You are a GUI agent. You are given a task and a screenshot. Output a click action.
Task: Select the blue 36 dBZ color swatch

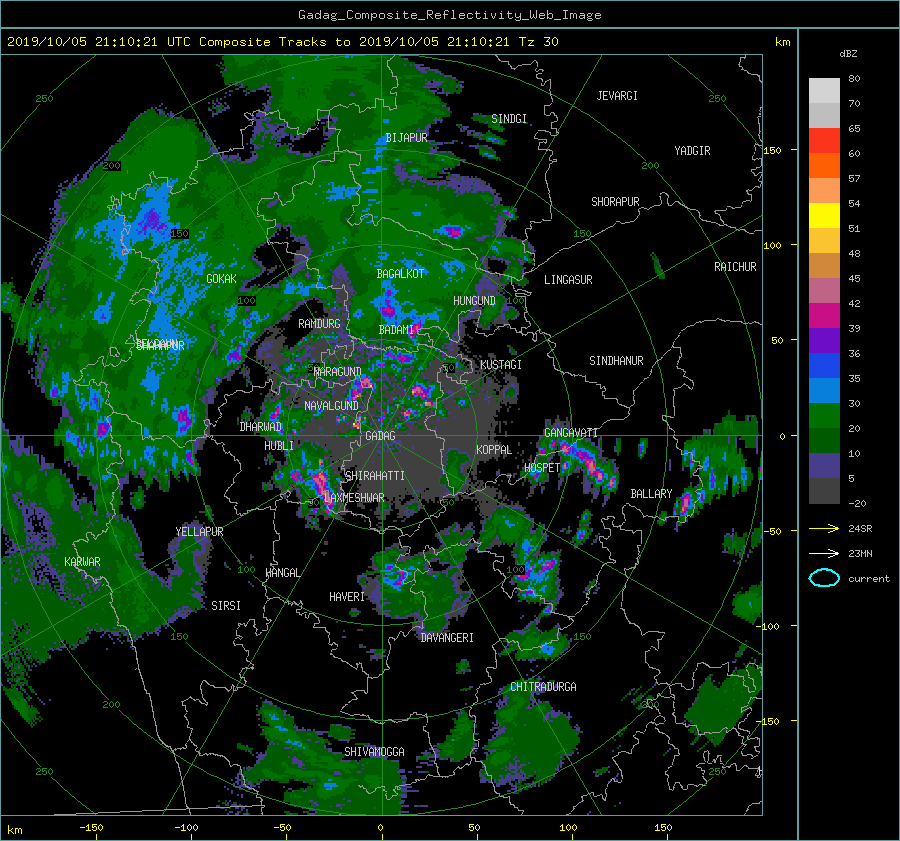click(824, 365)
